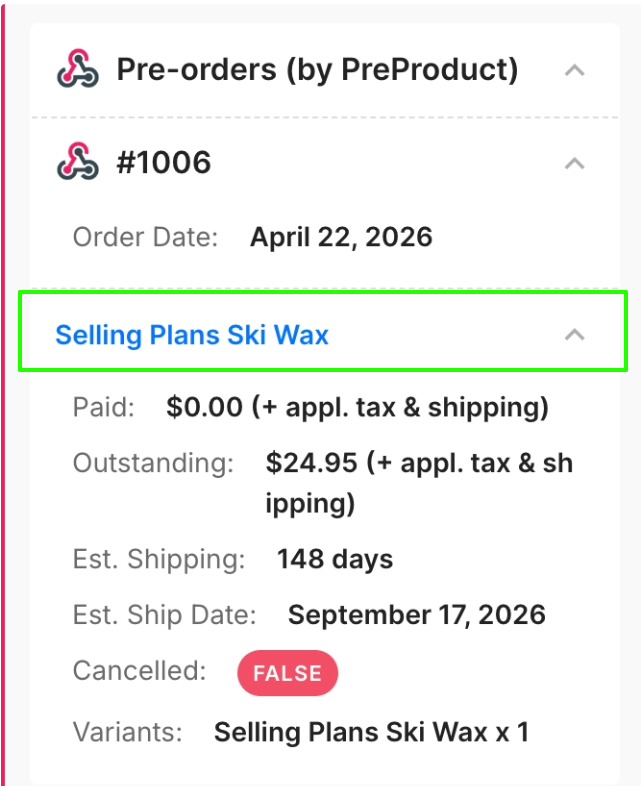Viewport: 644px width, 786px height.
Task: Click the Variants label
Action: pos(127,732)
